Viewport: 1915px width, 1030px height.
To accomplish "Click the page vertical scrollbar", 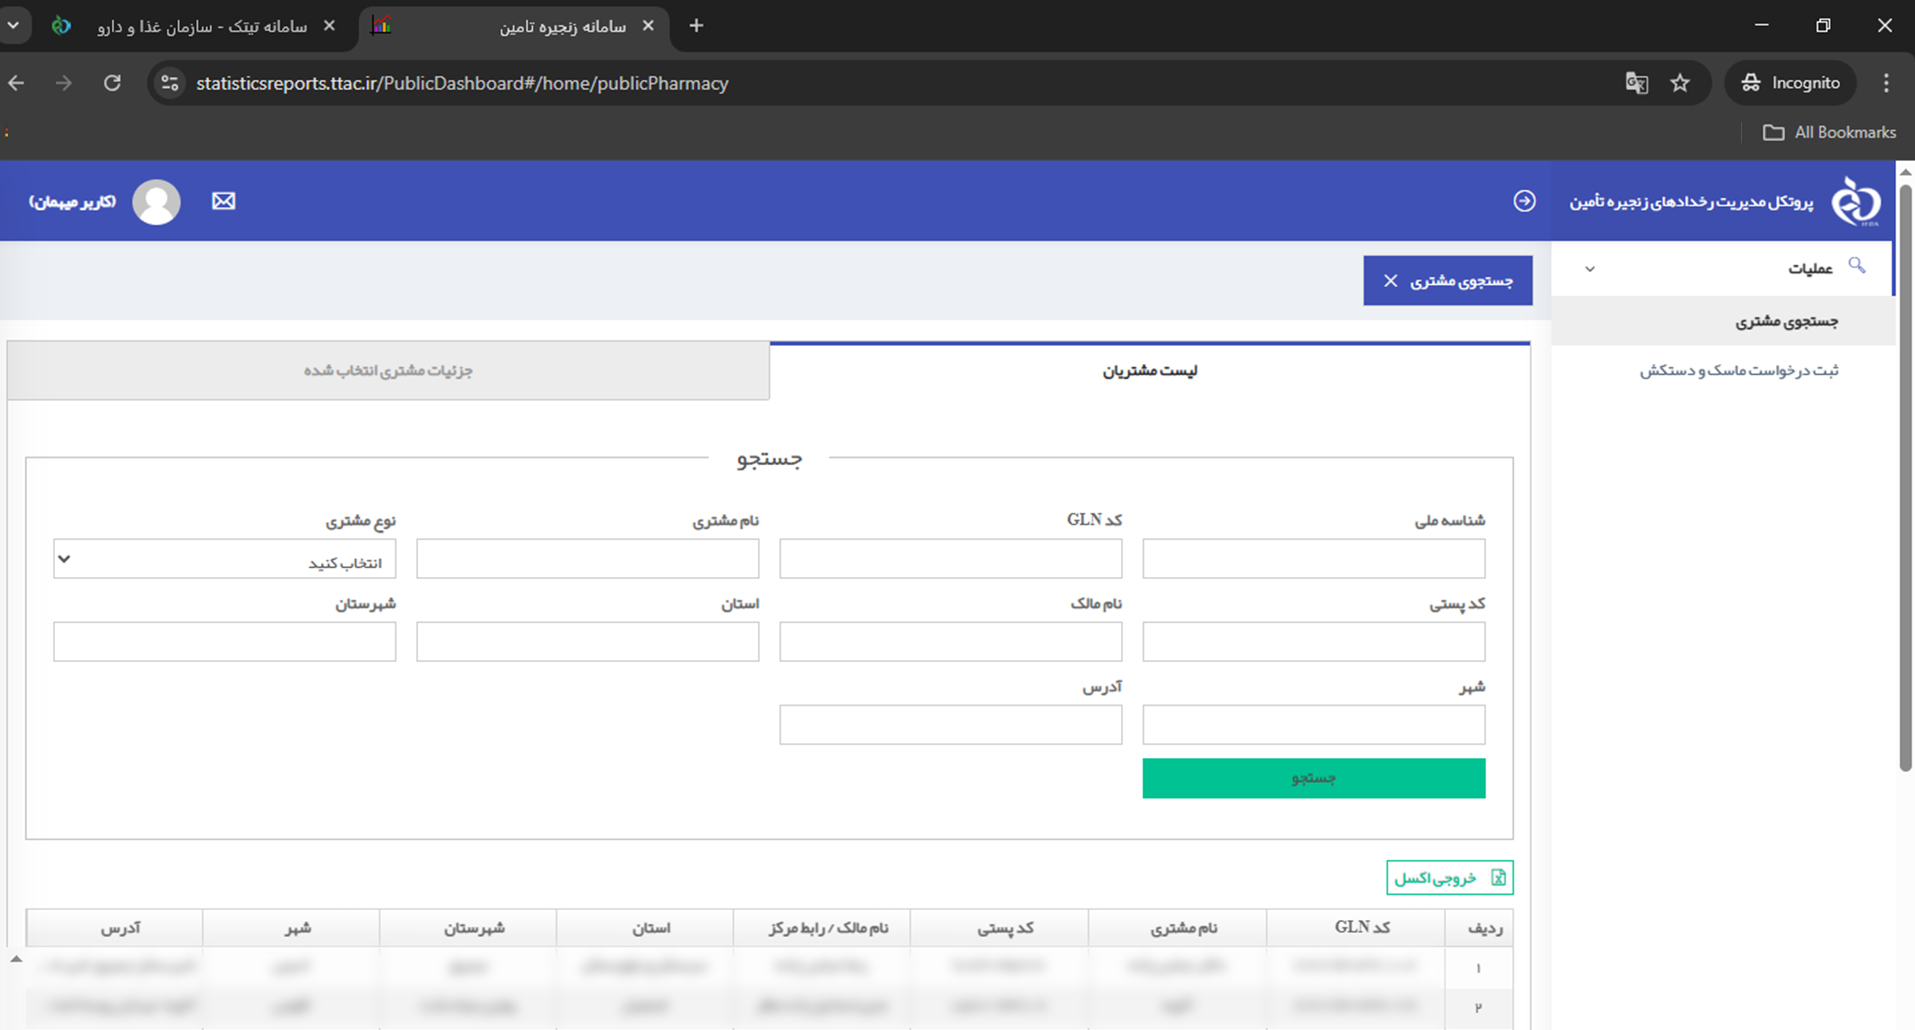I will (x=1905, y=480).
